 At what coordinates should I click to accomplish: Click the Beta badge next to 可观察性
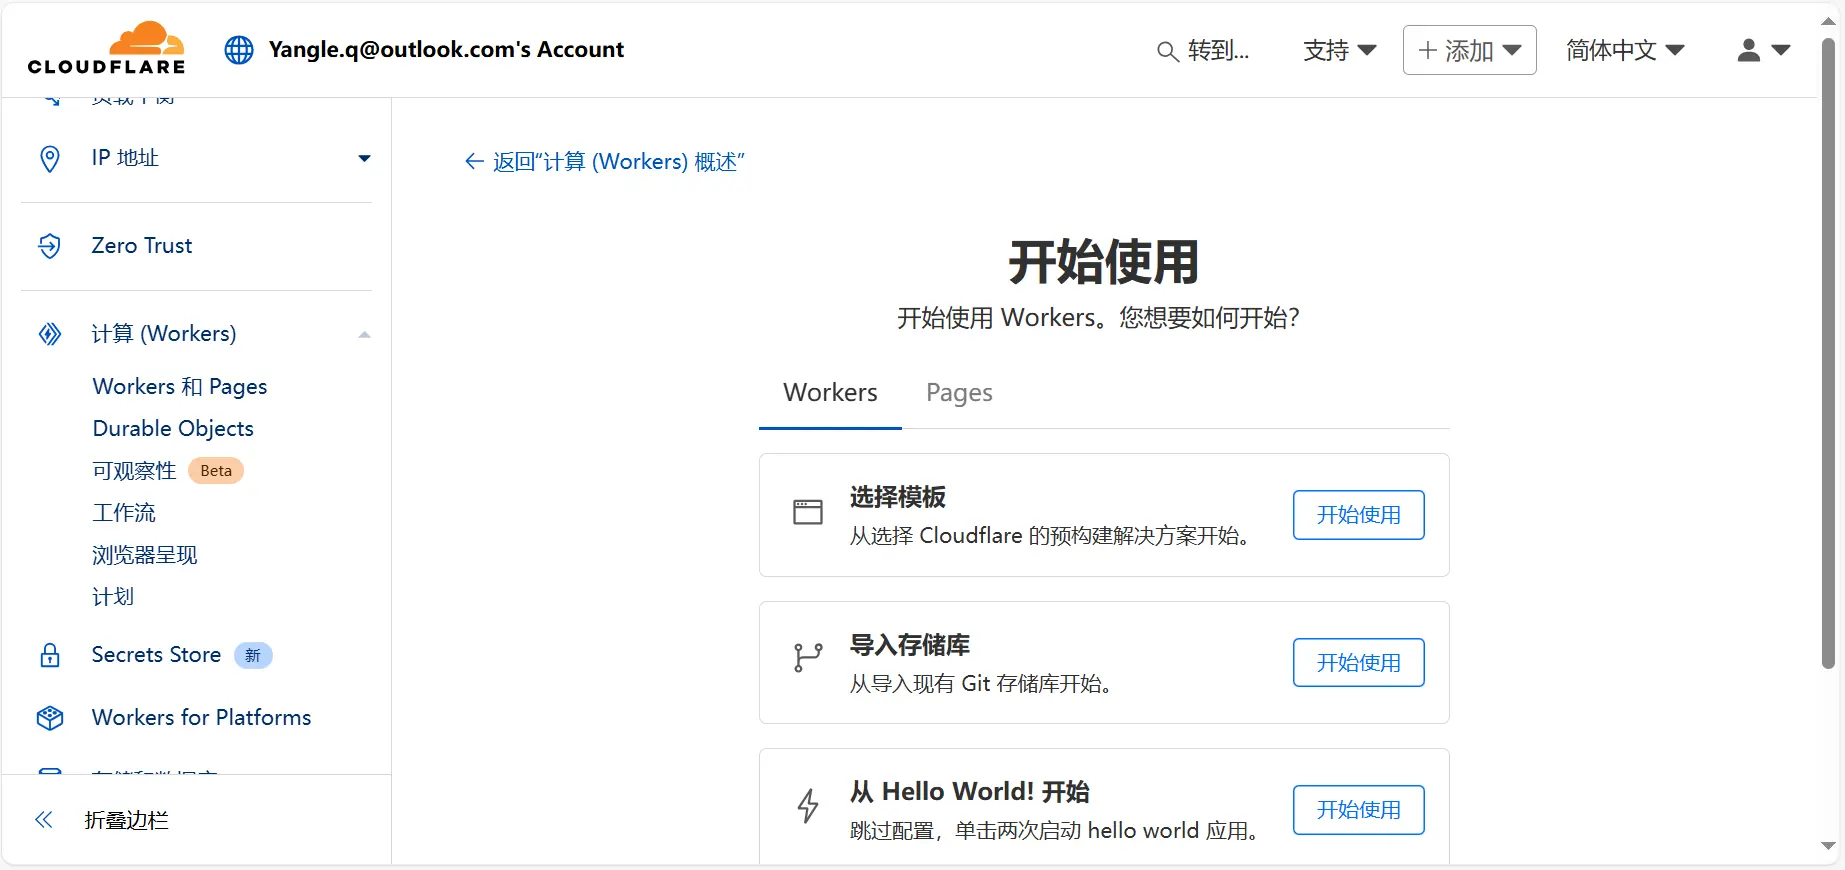click(x=216, y=471)
